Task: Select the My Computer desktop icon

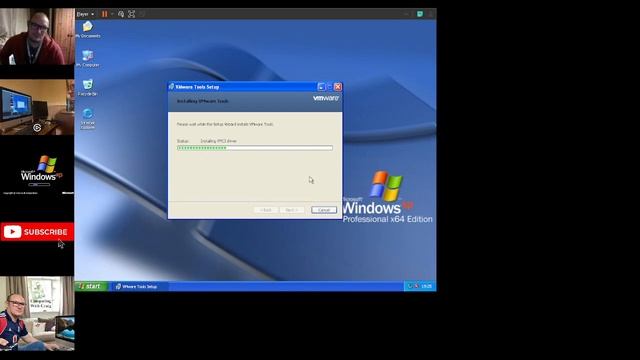Action: (87, 59)
